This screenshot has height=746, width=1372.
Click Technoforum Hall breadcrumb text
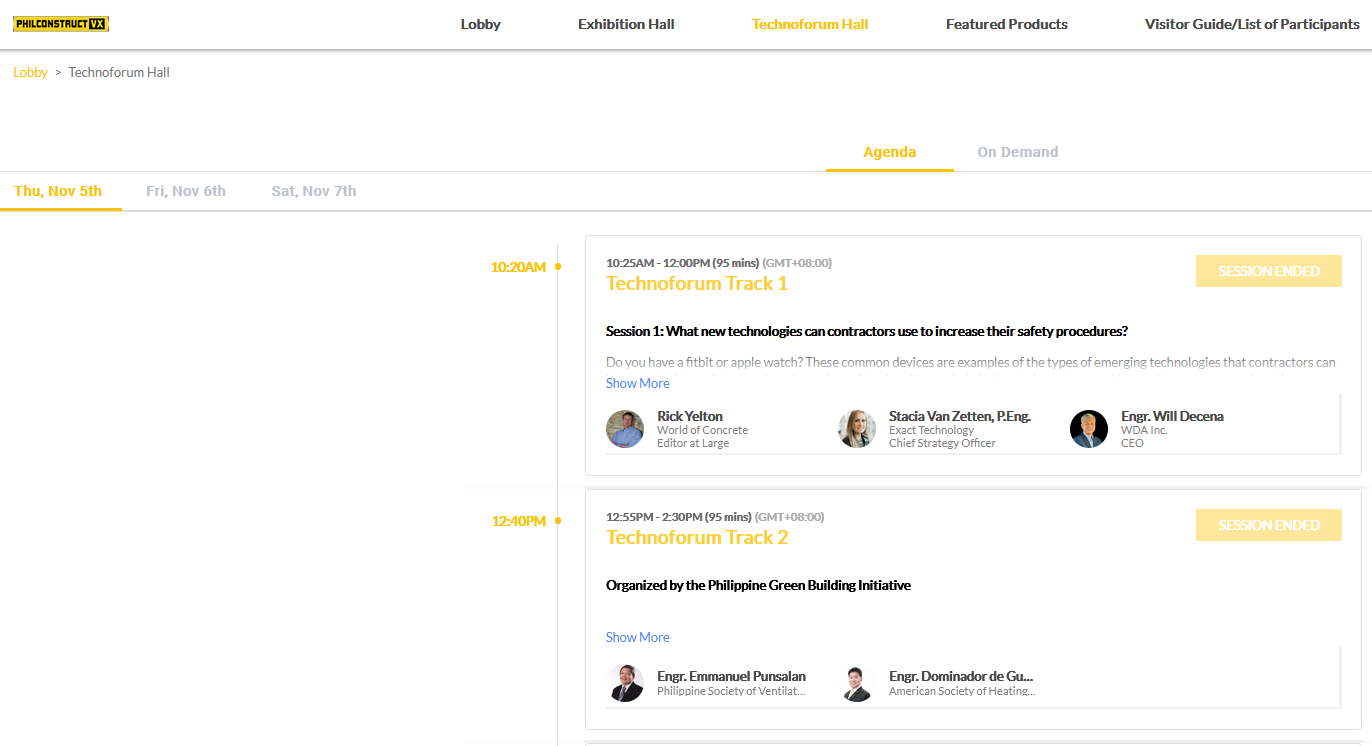pyautogui.click(x=119, y=72)
